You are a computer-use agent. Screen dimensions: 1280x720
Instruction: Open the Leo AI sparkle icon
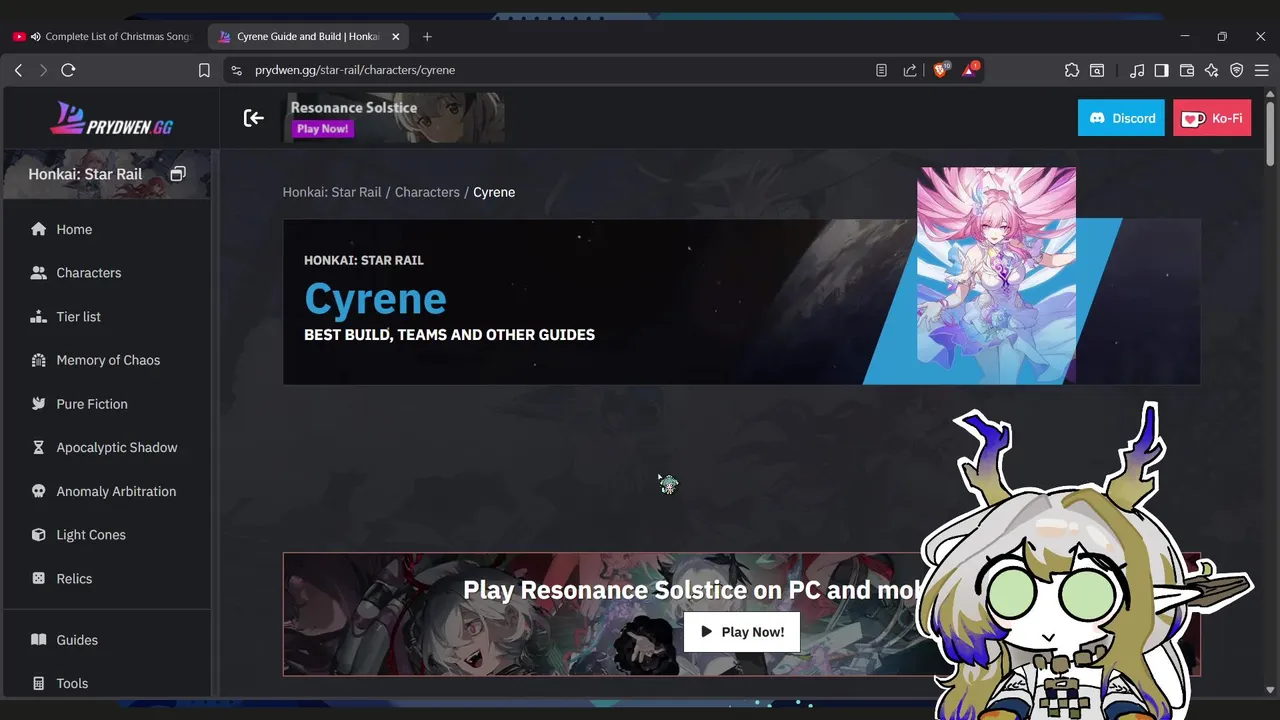1212,70
